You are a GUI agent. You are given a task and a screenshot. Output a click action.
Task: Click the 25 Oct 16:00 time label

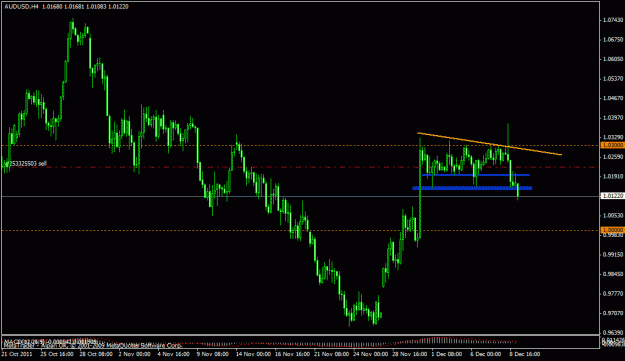tap(57, 354)
